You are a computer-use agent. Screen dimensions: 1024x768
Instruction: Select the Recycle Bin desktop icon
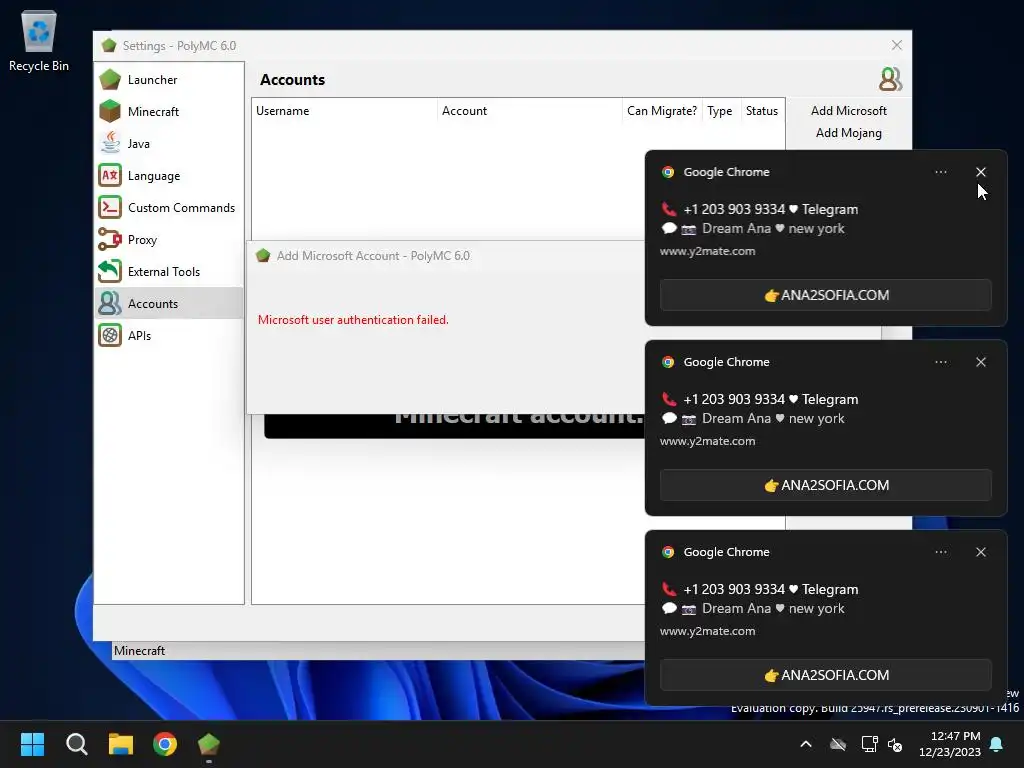click(39, 40)
